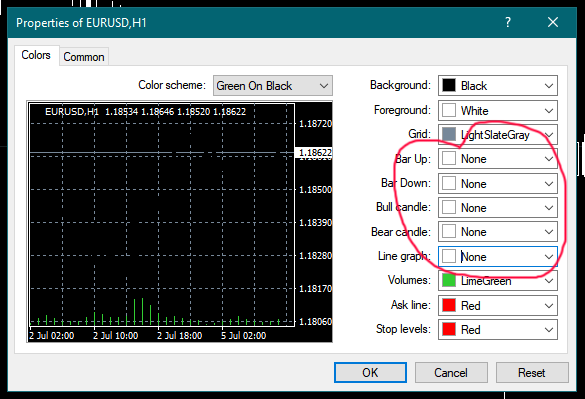The image size is (585, 399).
Task: Click the black Background color swatch
Action: pos(449,85)
